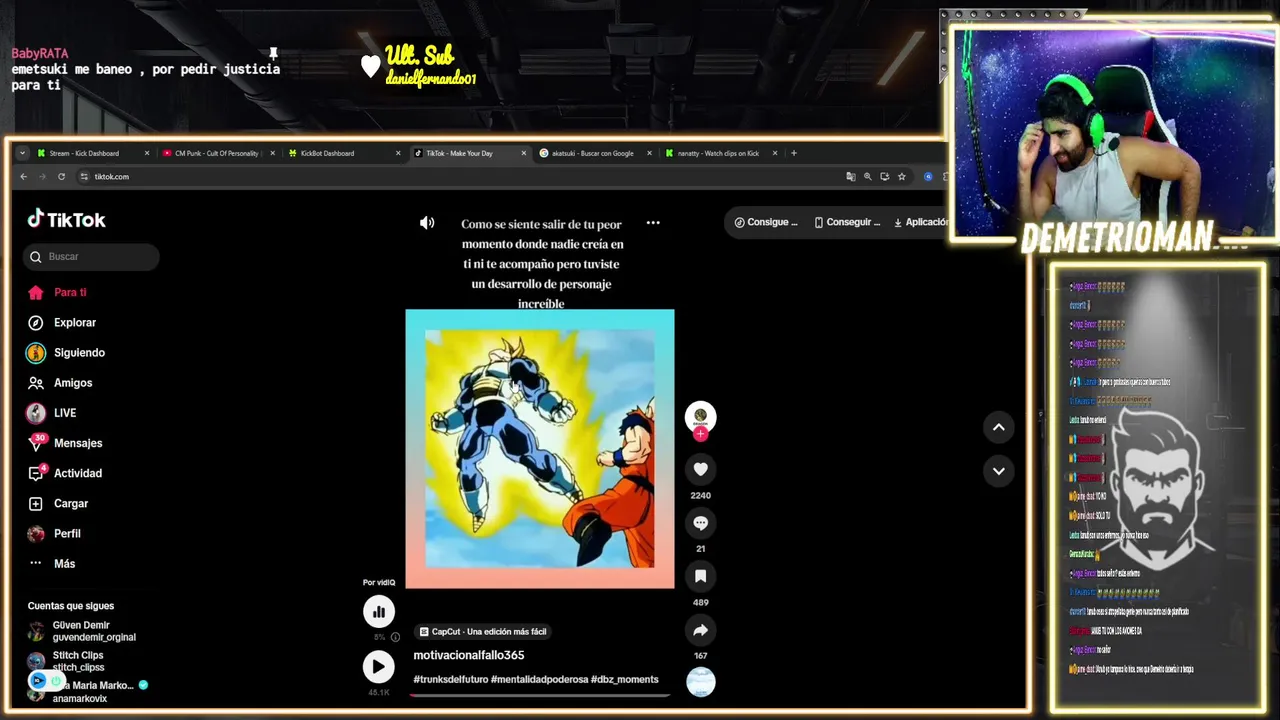The height and width of the screenshot is (720, 1280).
Task: Click the Conseguir app button
Action: 847,222
